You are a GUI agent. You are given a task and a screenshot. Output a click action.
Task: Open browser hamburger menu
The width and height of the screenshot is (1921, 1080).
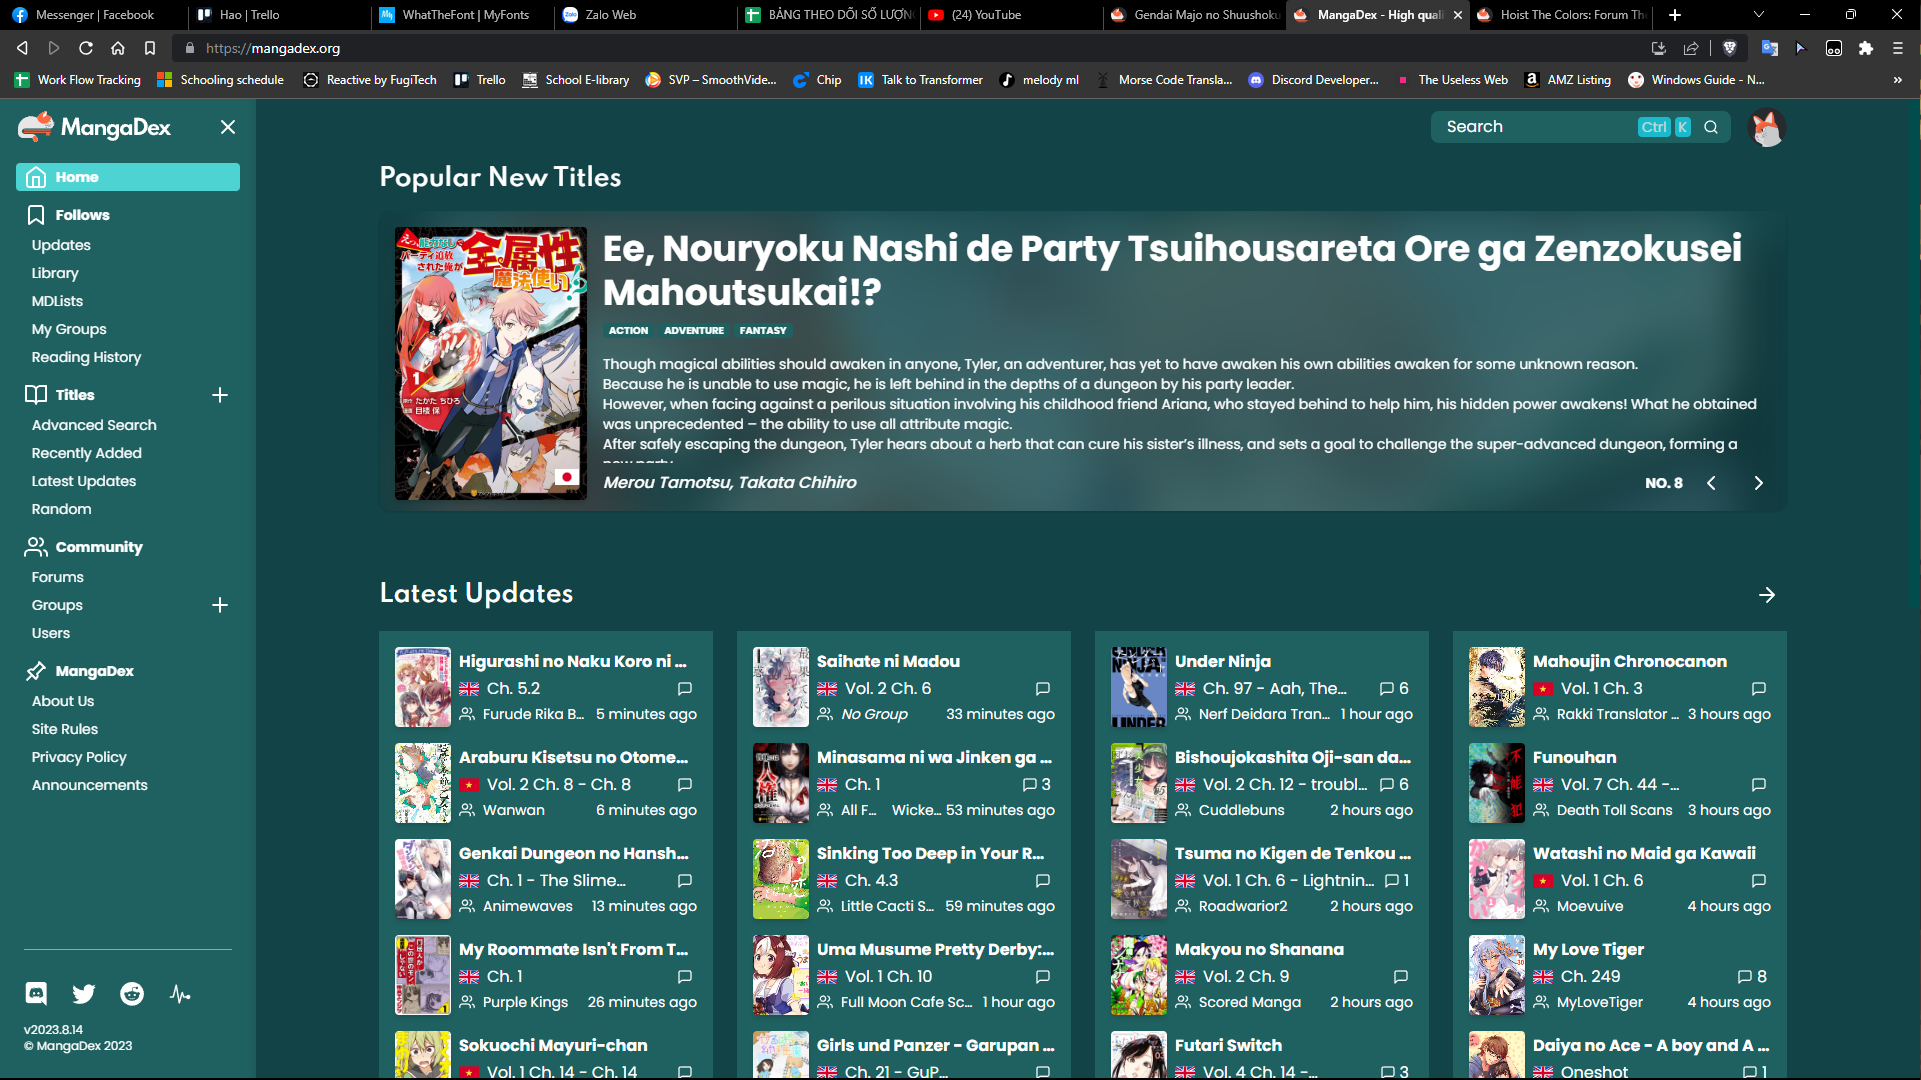(1898, 48)
